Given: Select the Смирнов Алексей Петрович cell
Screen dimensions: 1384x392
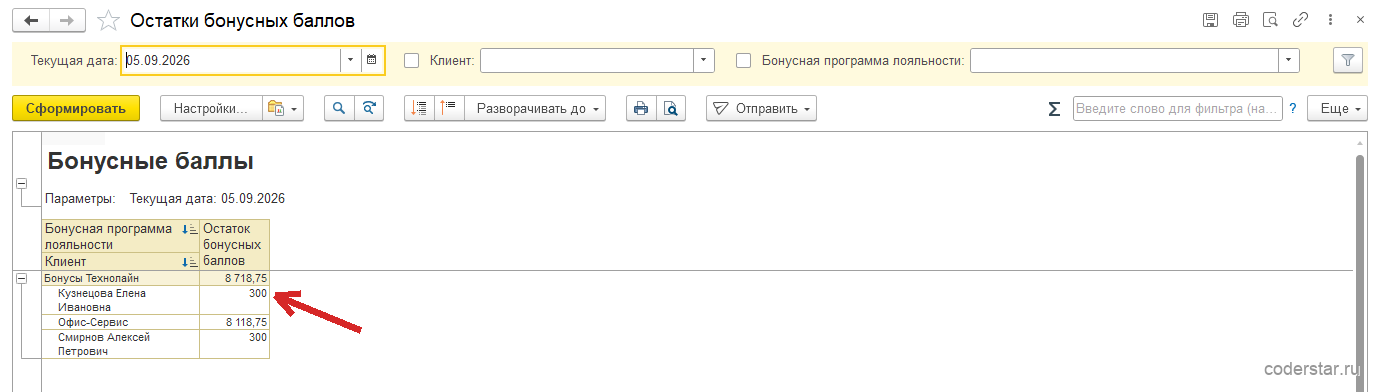Looking at the screenshot, I should point(121,345).
